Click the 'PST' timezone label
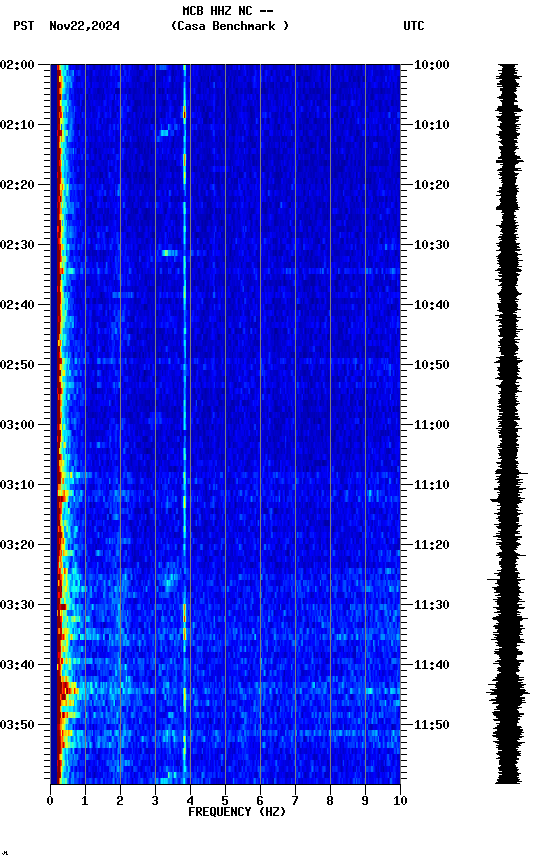The image size is (552, 864). [x=24, y=26]
